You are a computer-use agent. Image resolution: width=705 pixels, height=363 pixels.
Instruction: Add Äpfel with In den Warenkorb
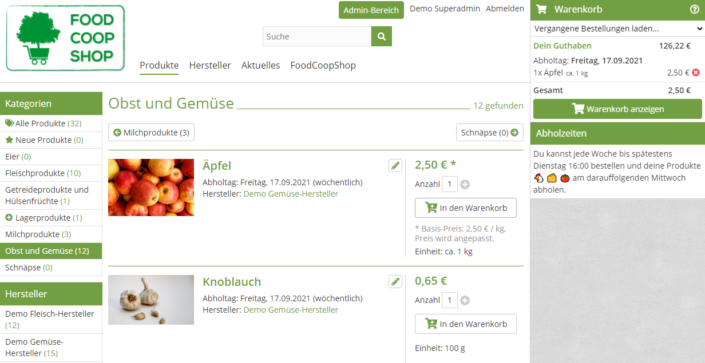pos(466,208)
